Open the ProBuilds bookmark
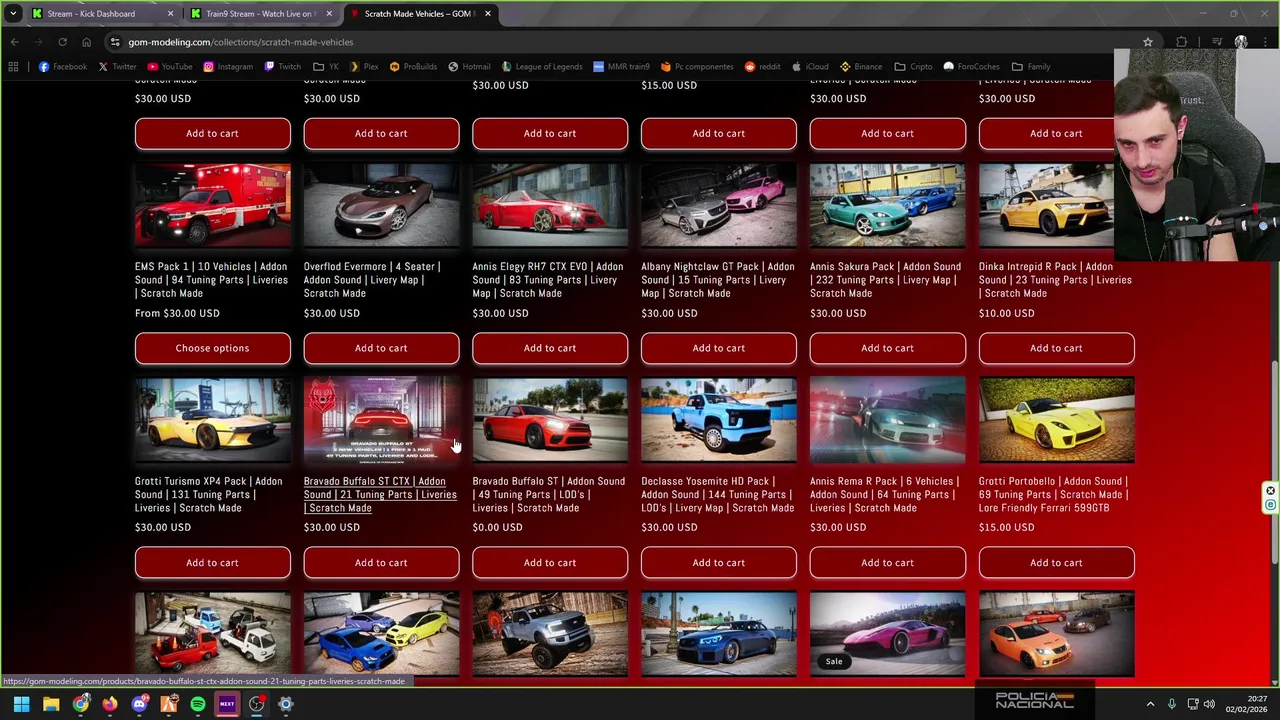 (x=413, y=67)
